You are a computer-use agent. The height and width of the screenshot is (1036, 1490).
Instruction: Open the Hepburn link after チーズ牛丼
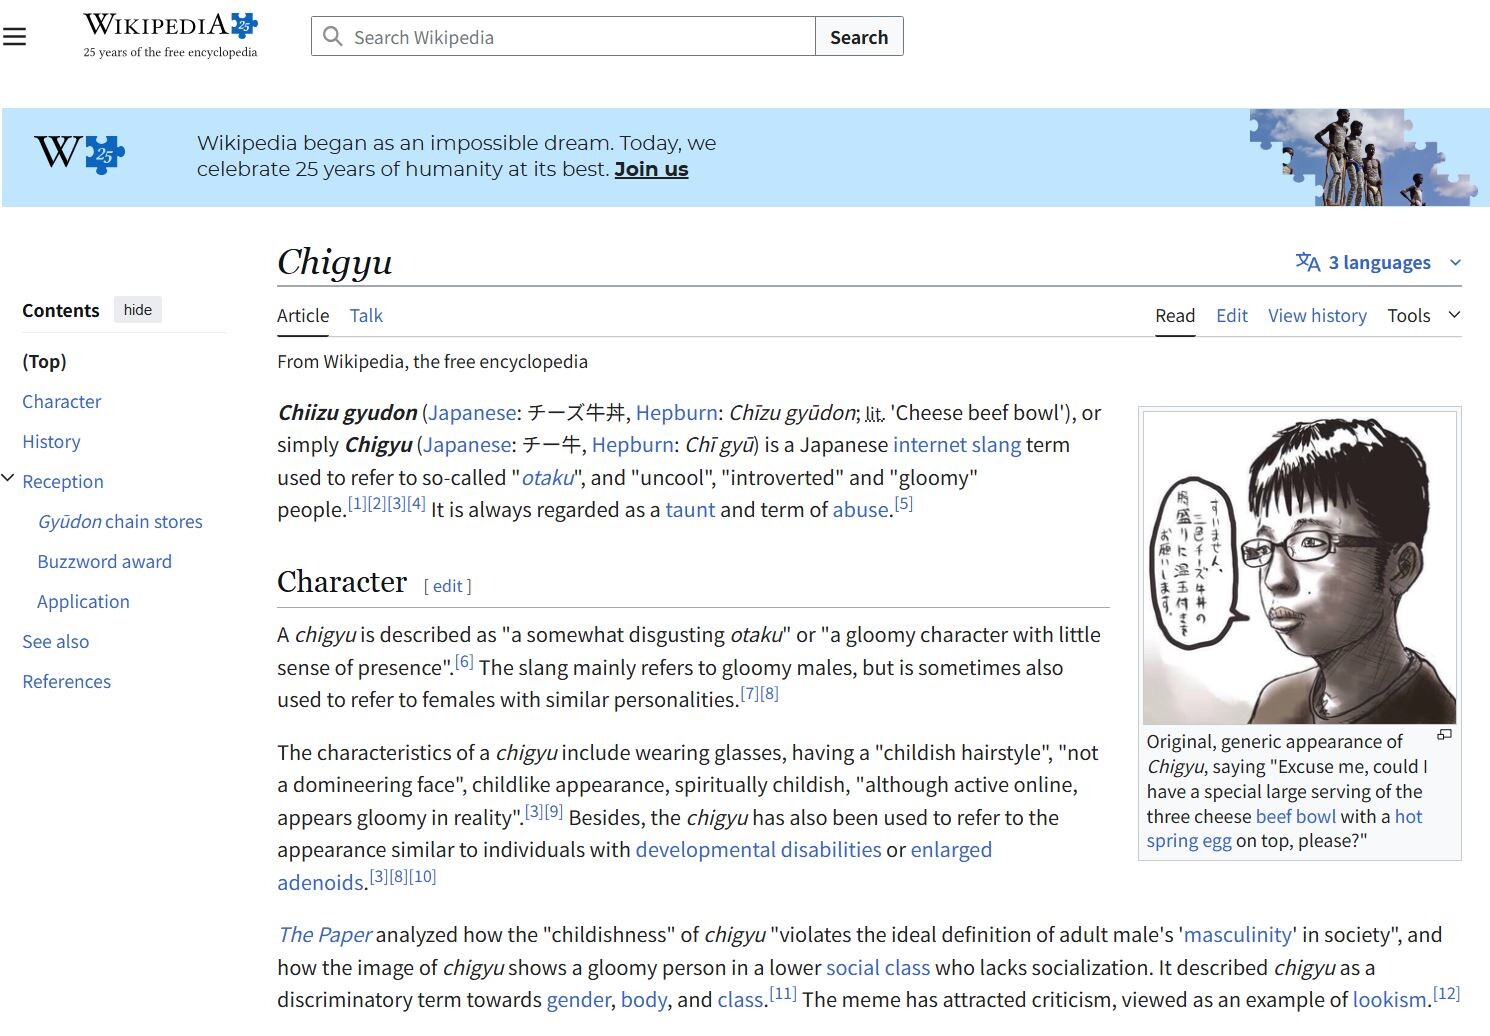(677, 412)
